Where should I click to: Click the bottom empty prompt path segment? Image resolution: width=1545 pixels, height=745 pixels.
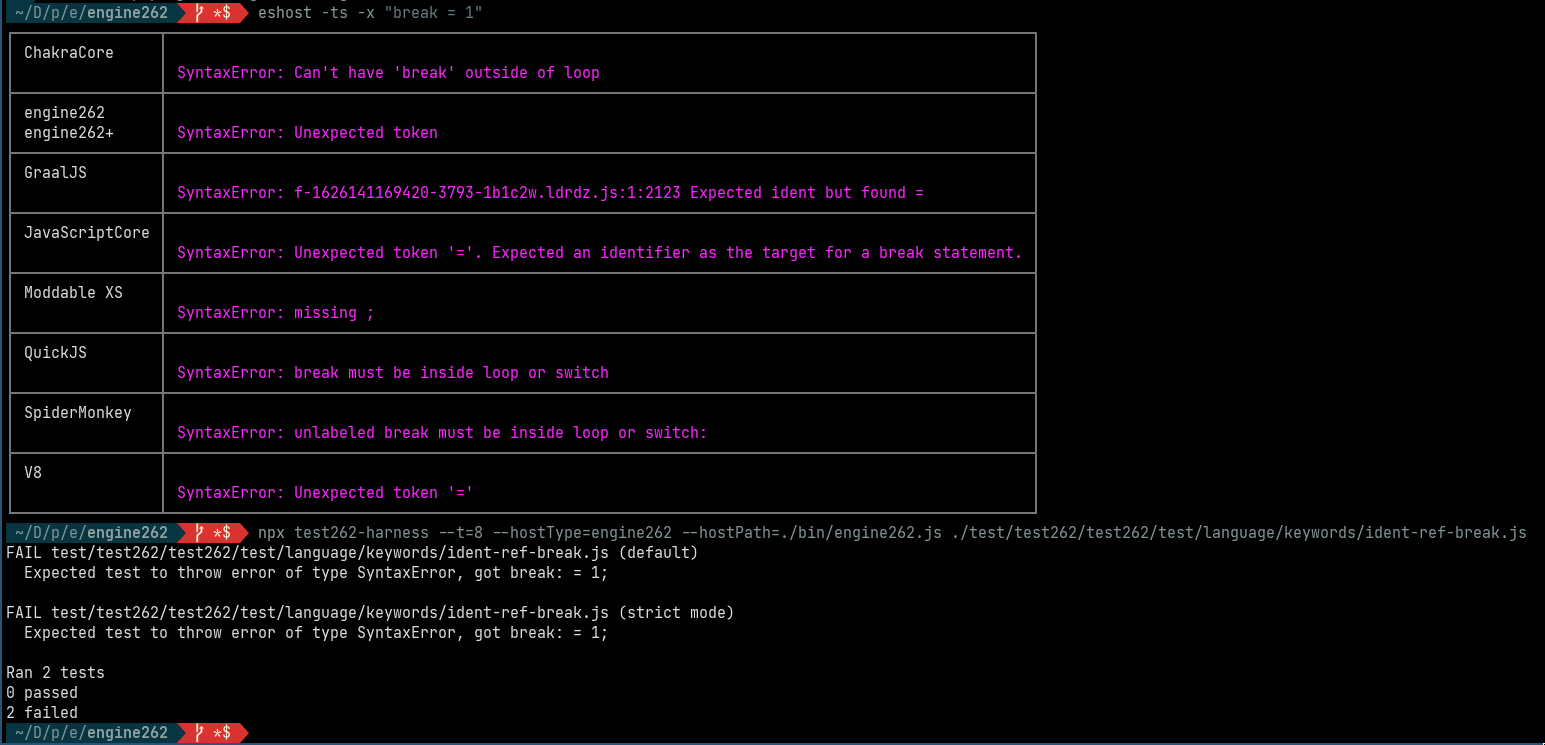pyautogui.click(x=91, y=733)
